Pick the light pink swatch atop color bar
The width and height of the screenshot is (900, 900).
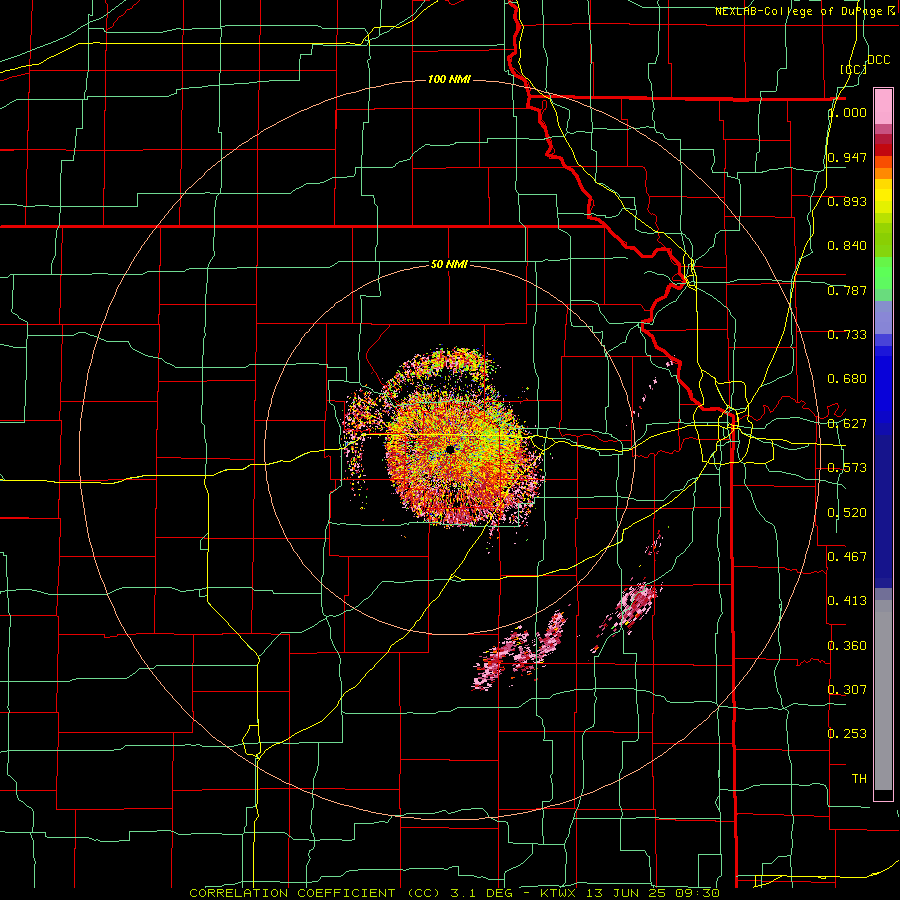(x=883, y=106)
